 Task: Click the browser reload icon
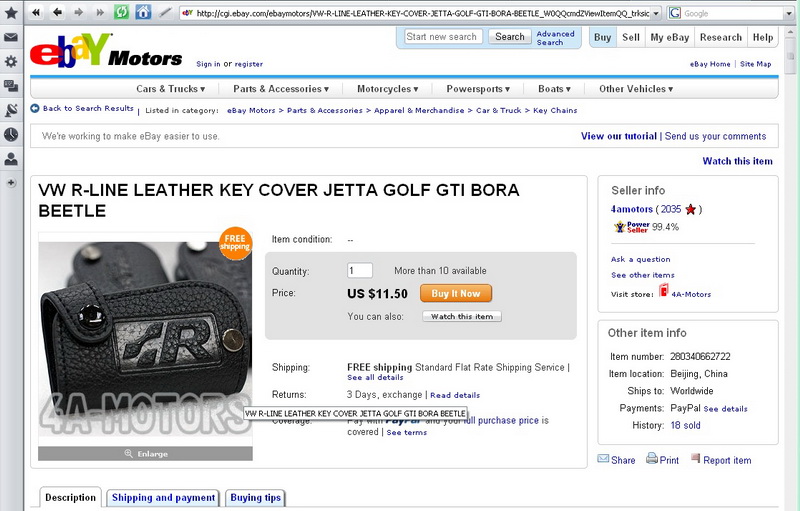(121, 12)
